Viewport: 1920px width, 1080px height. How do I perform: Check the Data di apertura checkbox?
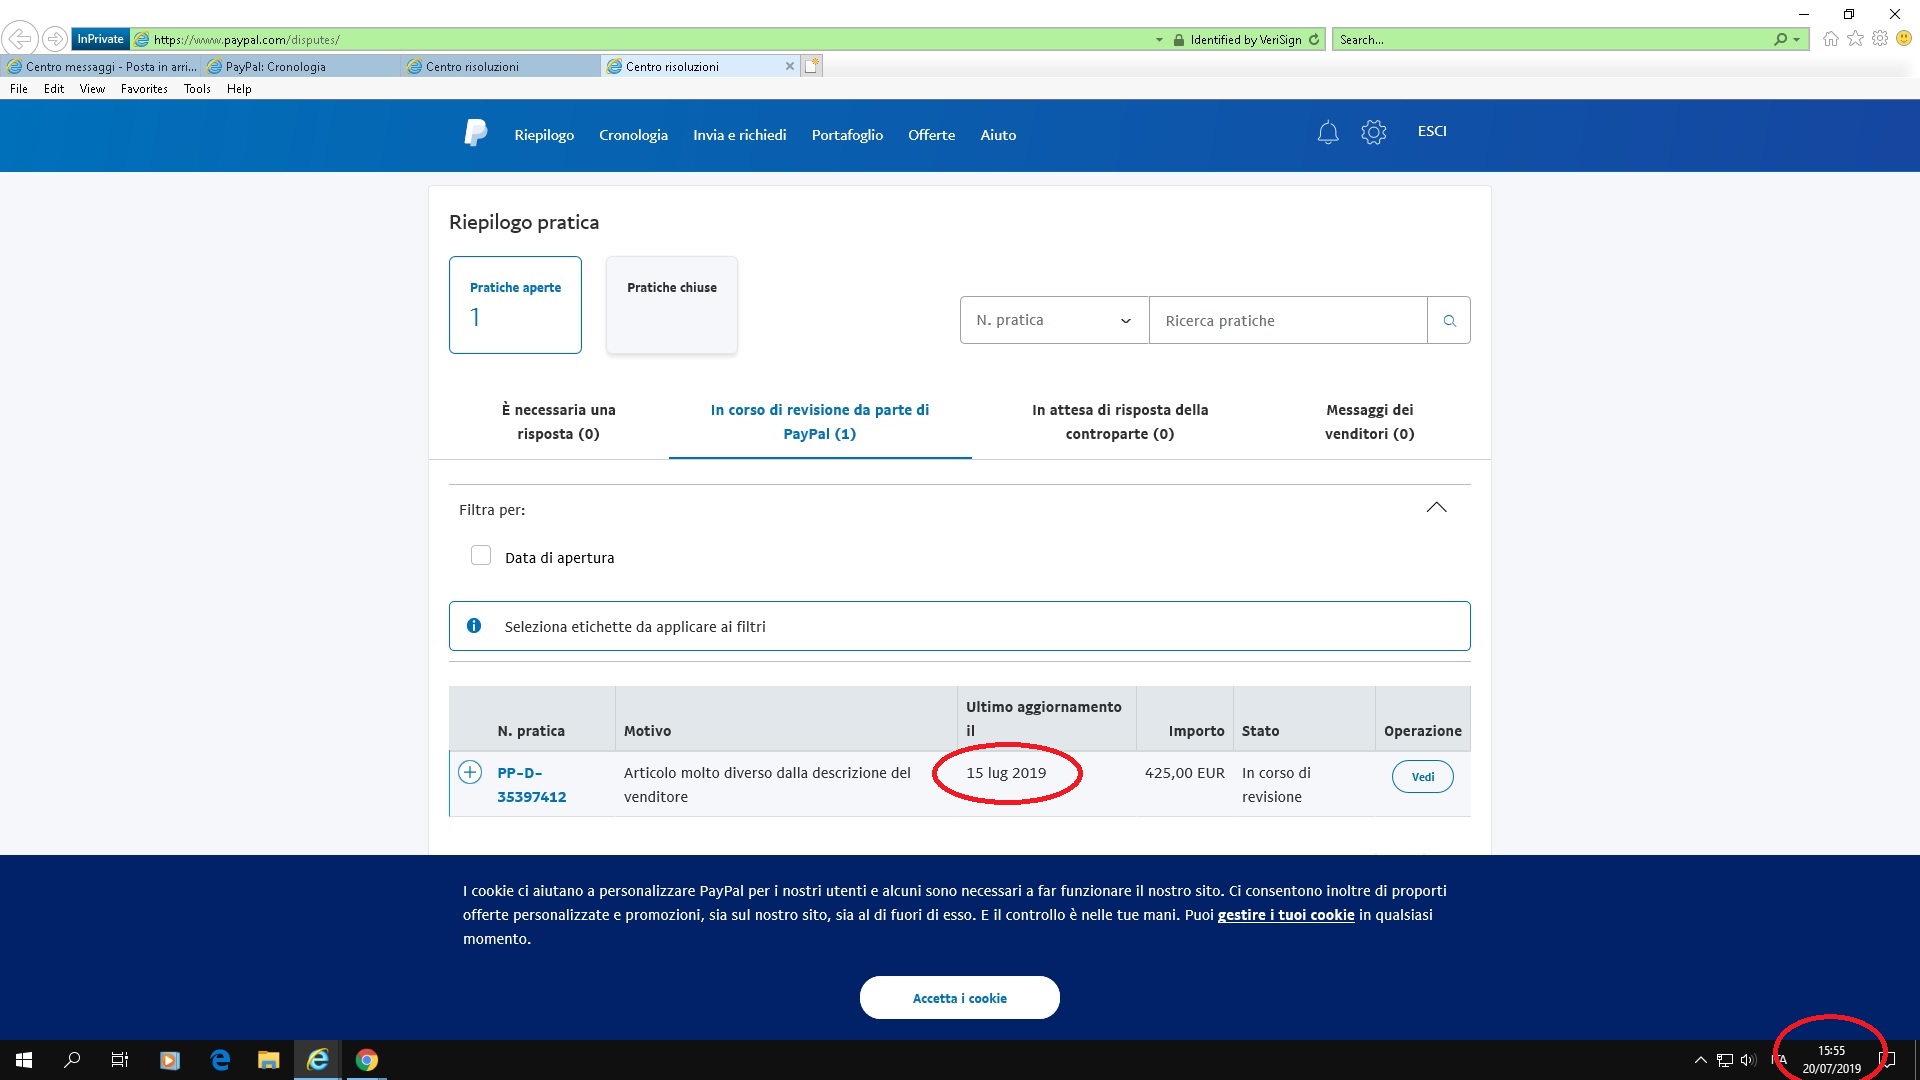point(481,556)
